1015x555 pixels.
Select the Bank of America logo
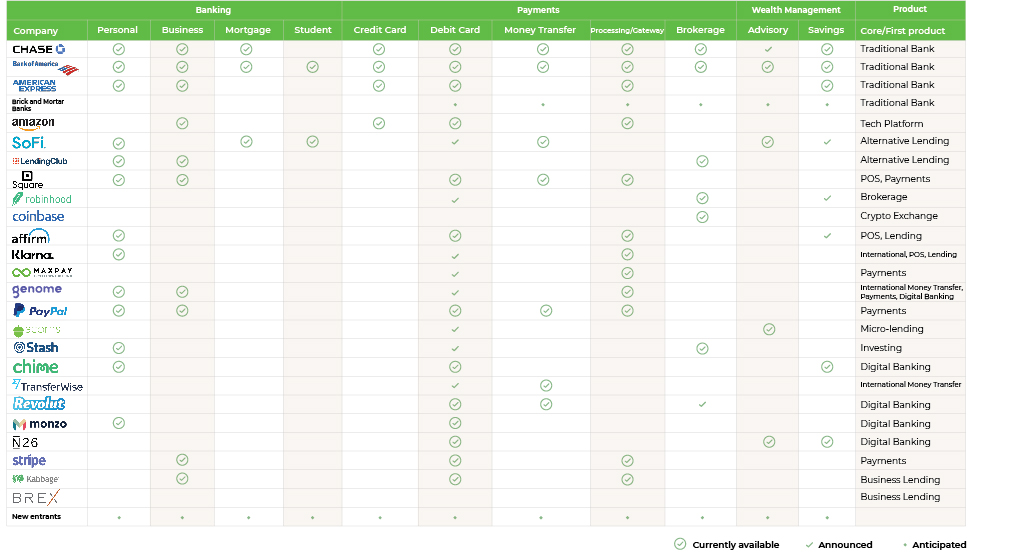pos(45,67)
